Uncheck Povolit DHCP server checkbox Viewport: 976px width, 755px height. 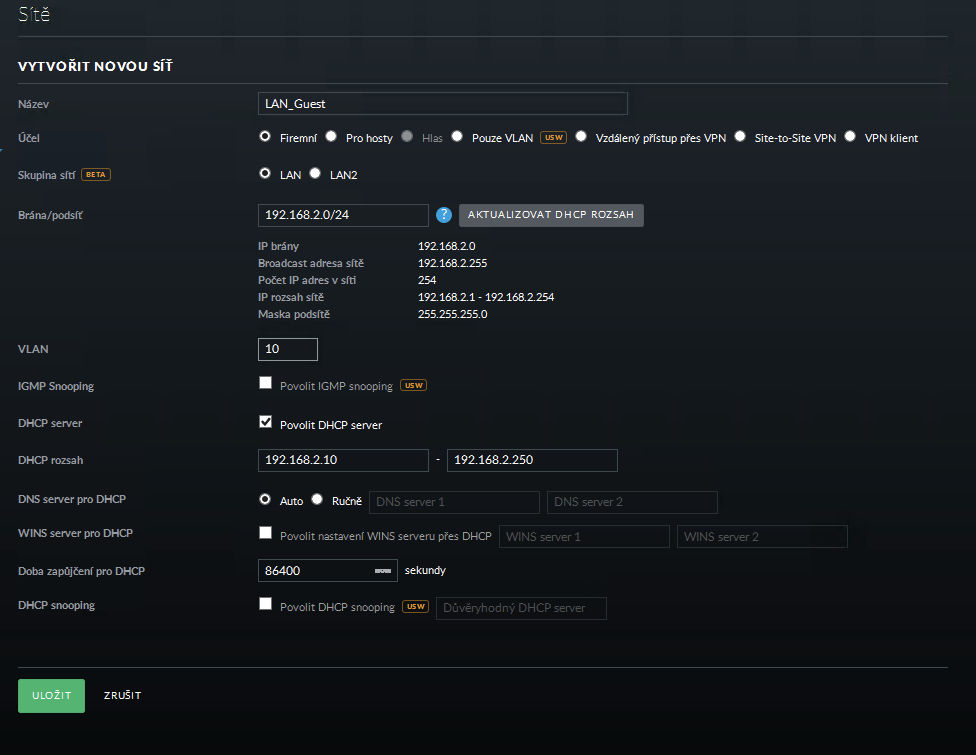pos(265,423)
